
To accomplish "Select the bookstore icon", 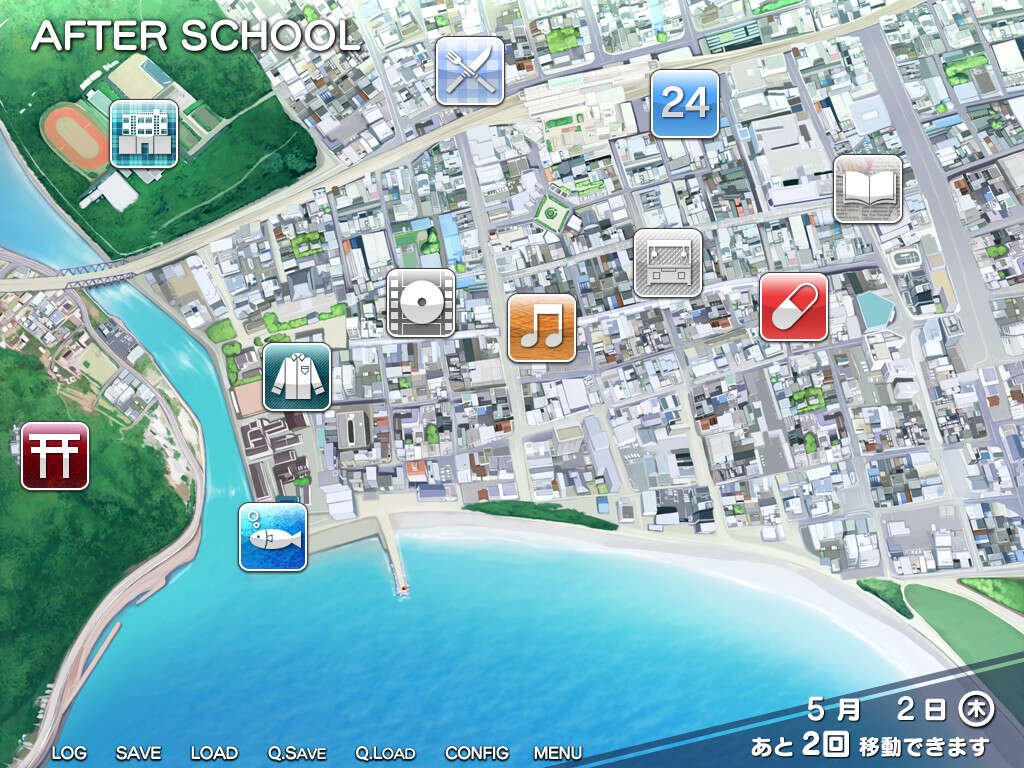I will point(866,188).
